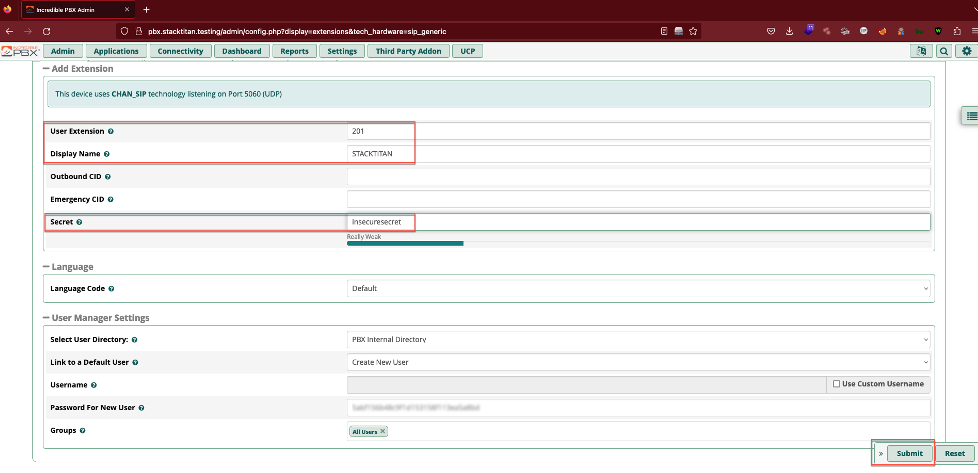Submit the new extension form
This screenshot has height=473, width=978.
pos(909,454)
